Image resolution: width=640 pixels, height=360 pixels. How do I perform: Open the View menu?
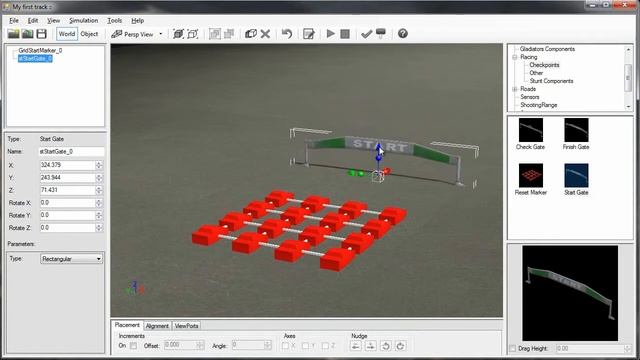click(53, 20)
